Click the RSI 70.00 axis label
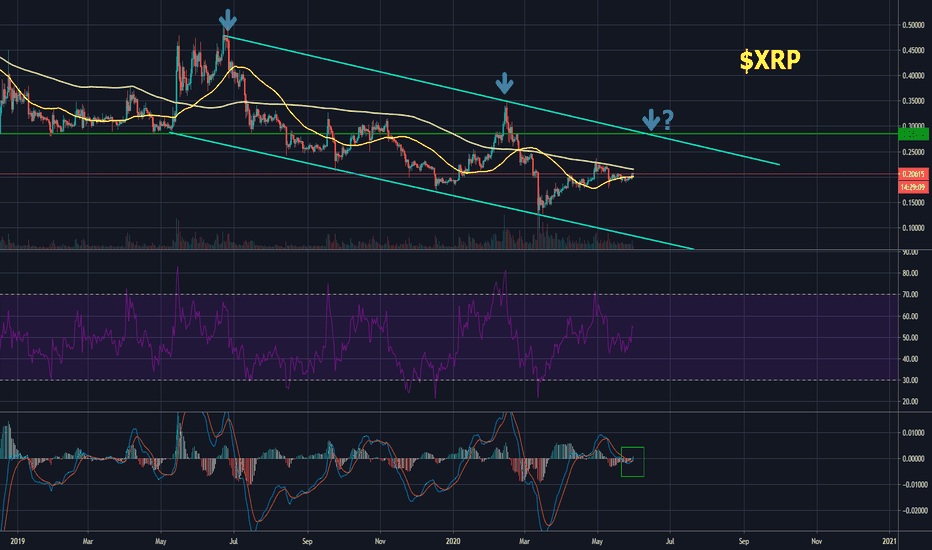This screenshot has width=932, height=550. coord(910,295)
